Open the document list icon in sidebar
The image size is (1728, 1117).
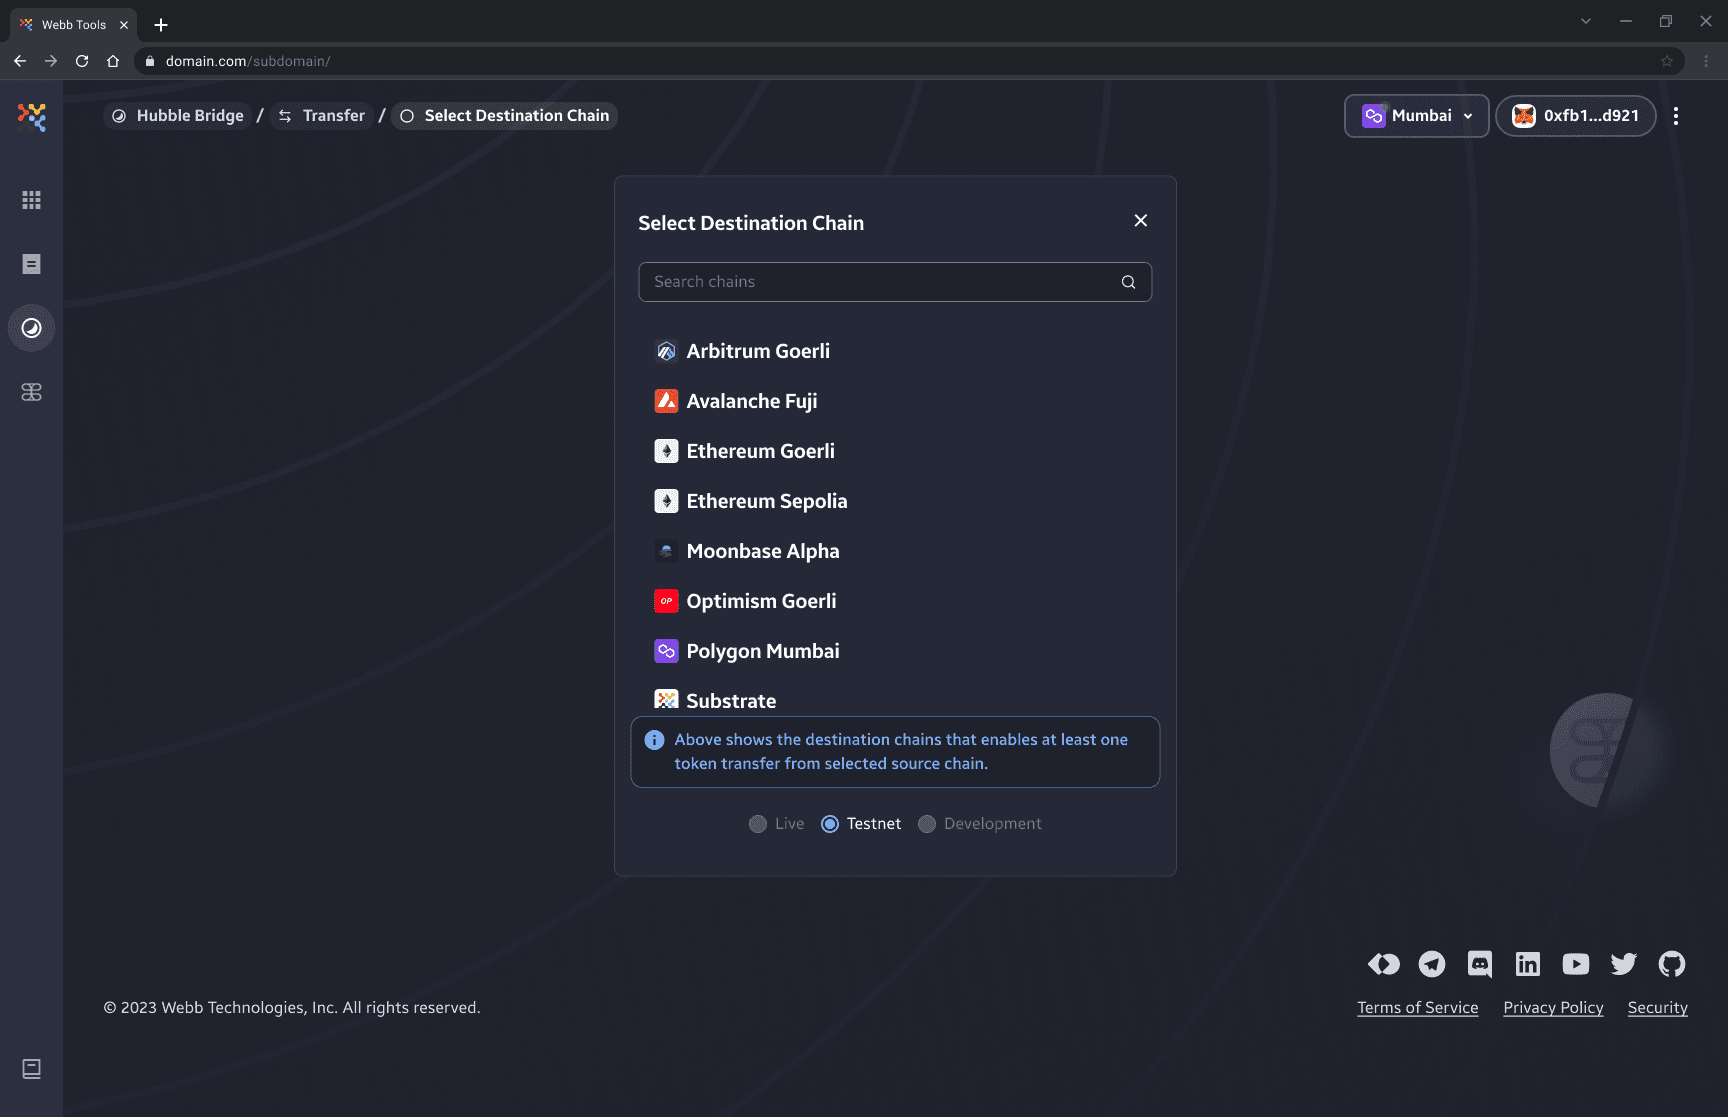pos(32,264)
